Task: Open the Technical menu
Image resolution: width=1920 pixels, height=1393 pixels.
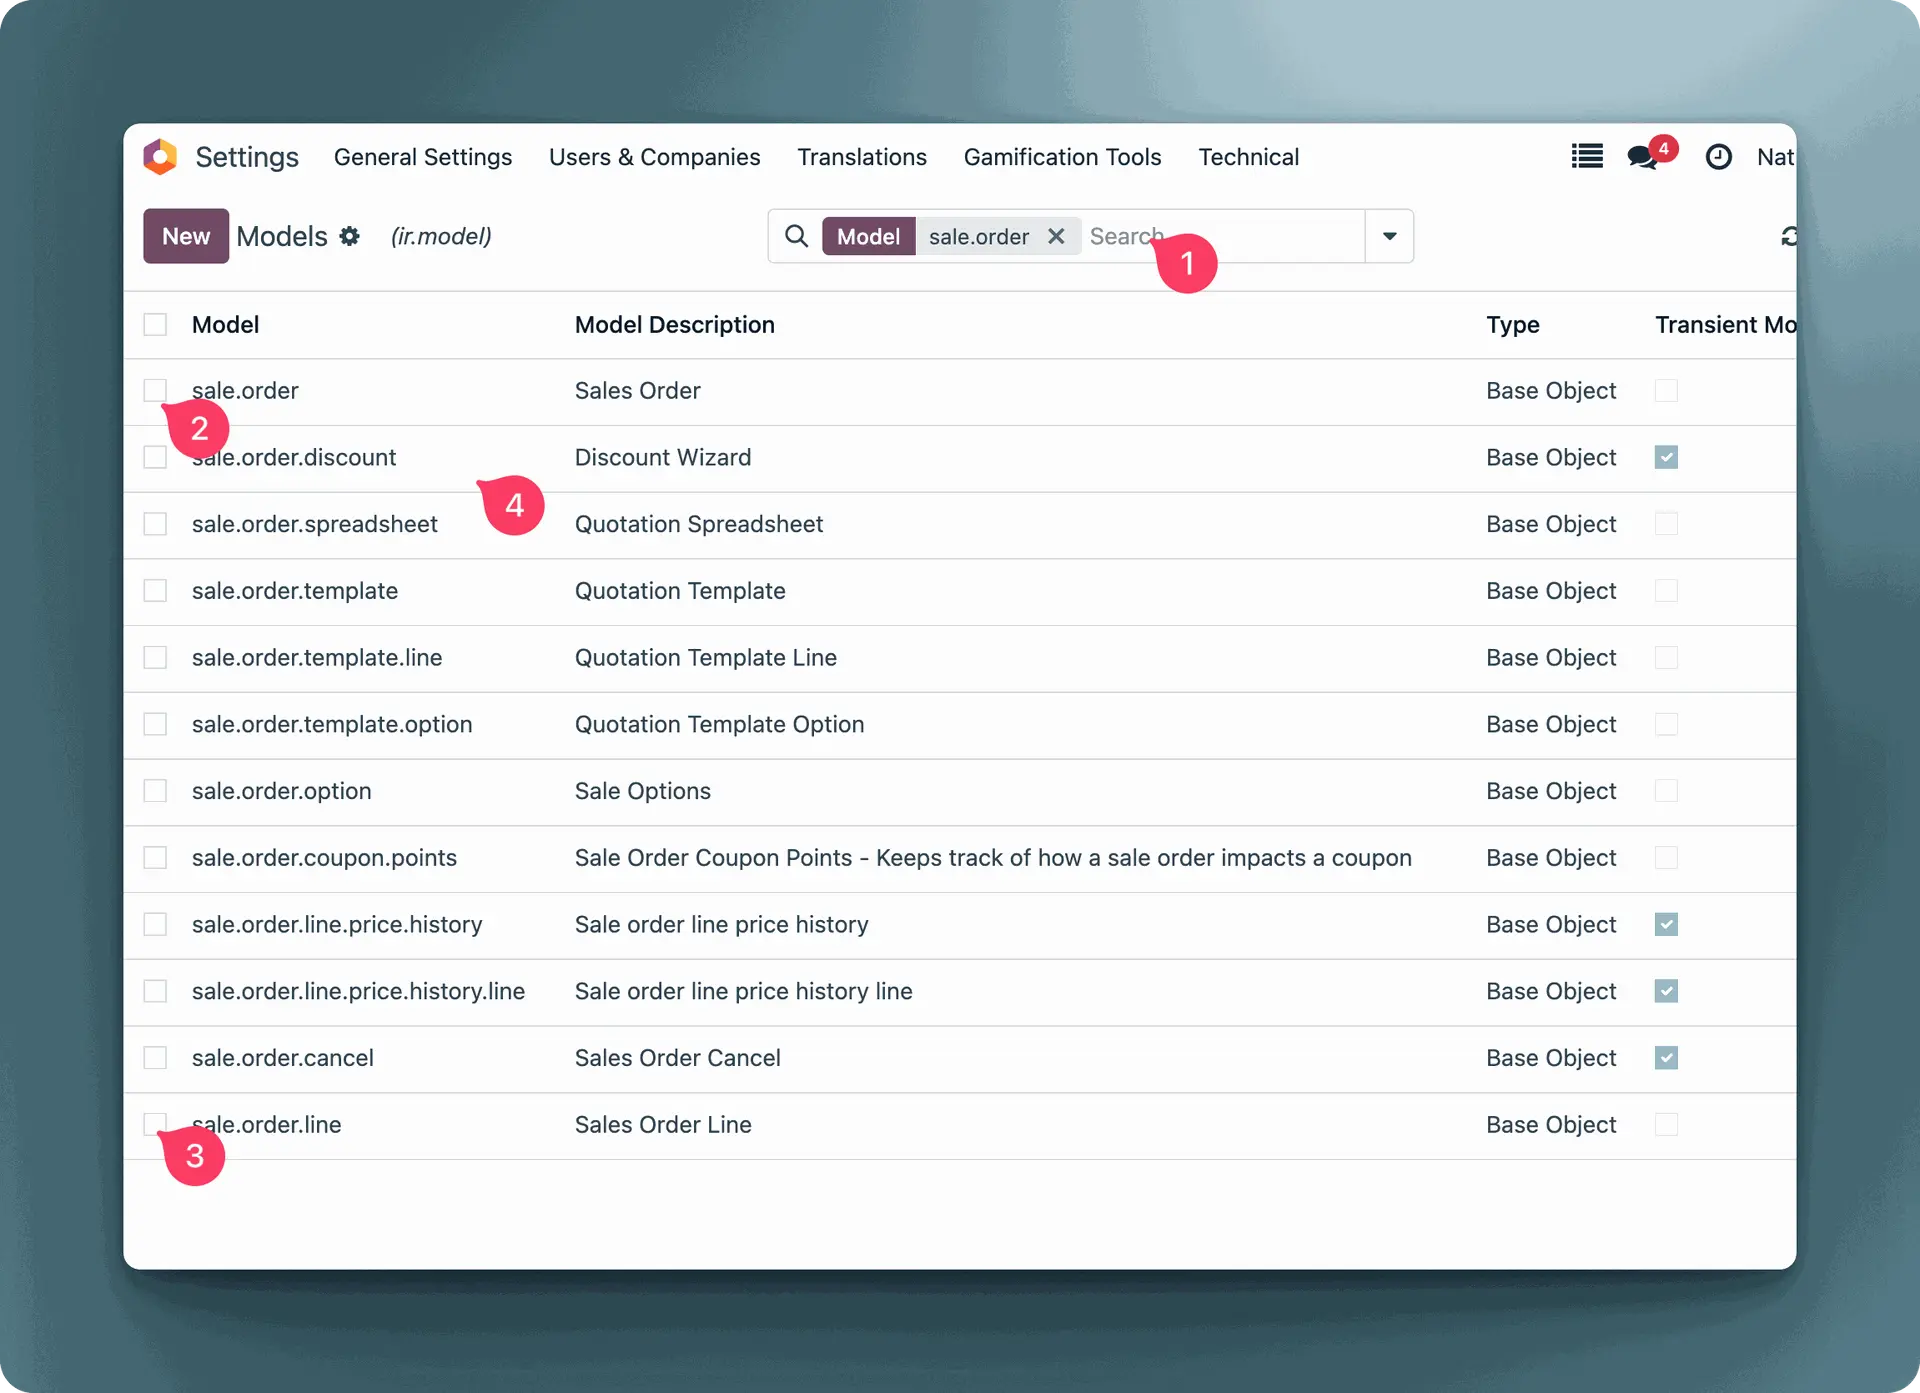Action: pyautogui.click(x=1248, y=157)
